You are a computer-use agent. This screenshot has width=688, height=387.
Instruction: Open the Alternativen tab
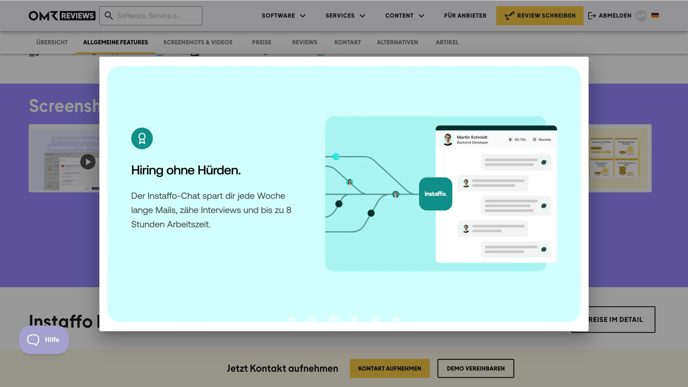(x=398, y=42)
